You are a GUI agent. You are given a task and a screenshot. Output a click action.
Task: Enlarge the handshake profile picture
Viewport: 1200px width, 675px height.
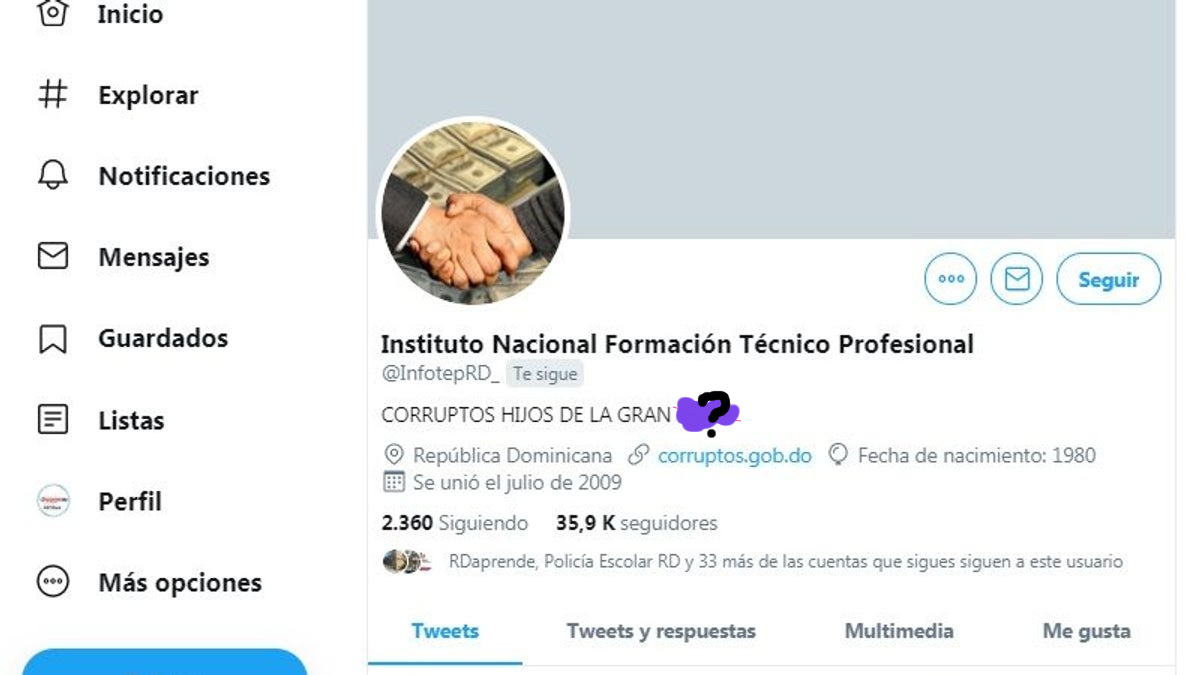[x=473, y=213]
